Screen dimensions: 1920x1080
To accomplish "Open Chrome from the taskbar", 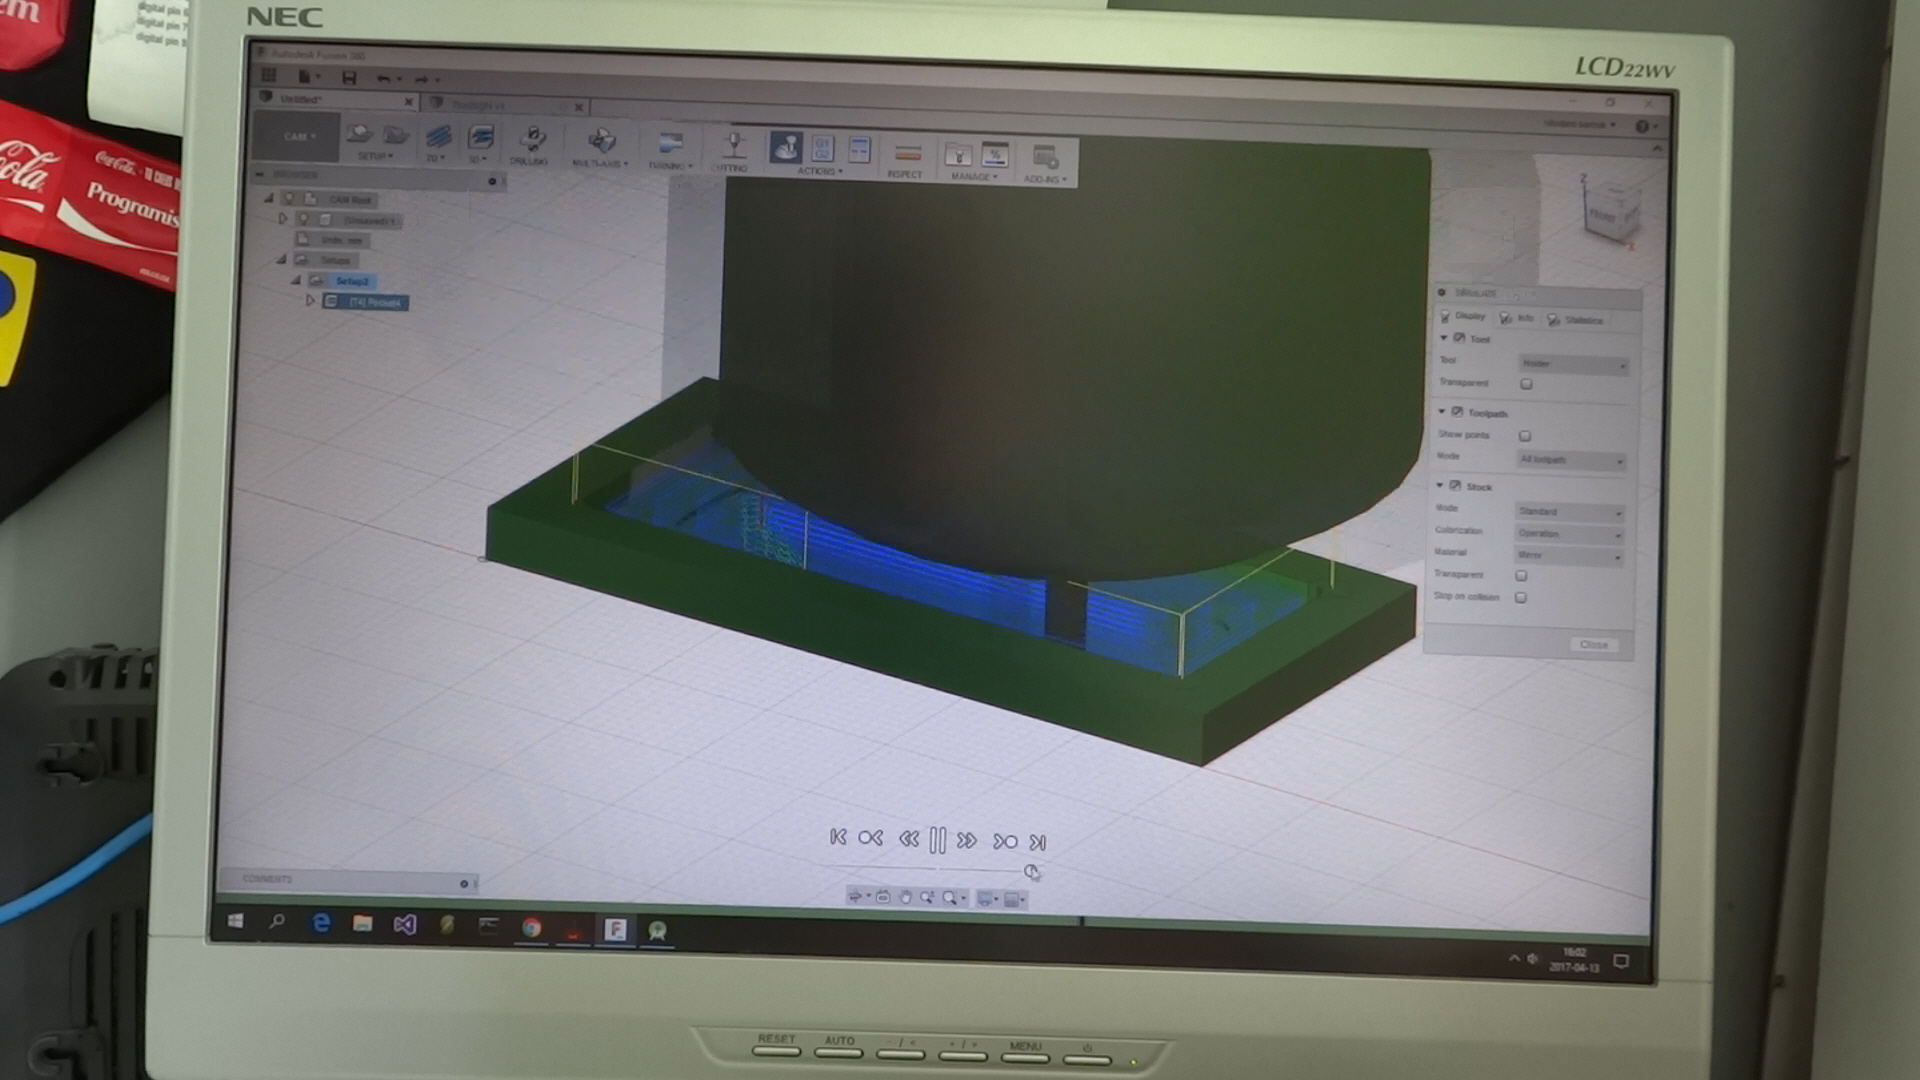I will point(531,928).
